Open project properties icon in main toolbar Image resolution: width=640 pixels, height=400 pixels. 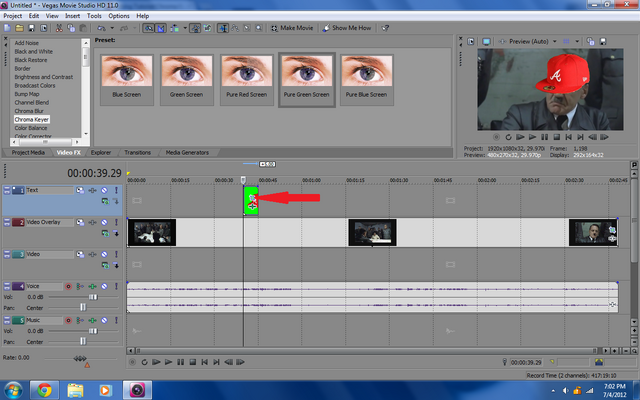(43, 28)
